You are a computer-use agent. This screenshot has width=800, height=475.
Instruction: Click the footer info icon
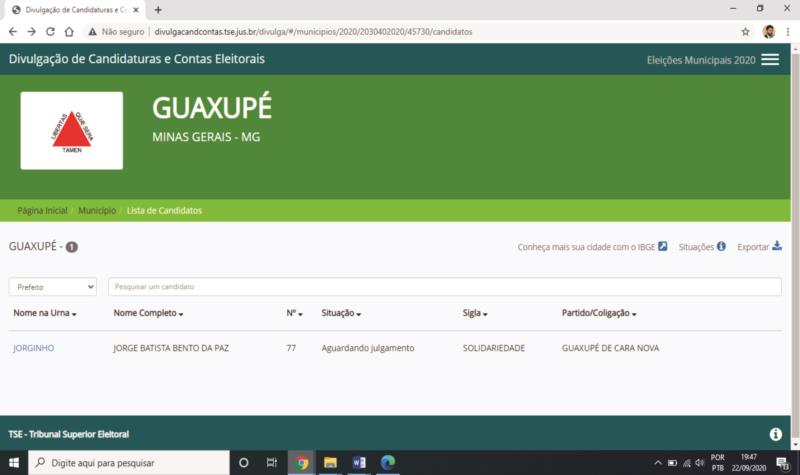[776, 434]
